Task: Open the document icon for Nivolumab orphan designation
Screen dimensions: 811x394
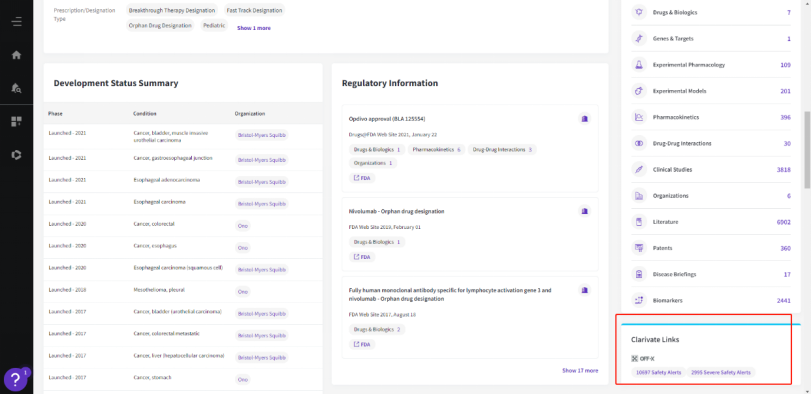Action: coord(584,211)
